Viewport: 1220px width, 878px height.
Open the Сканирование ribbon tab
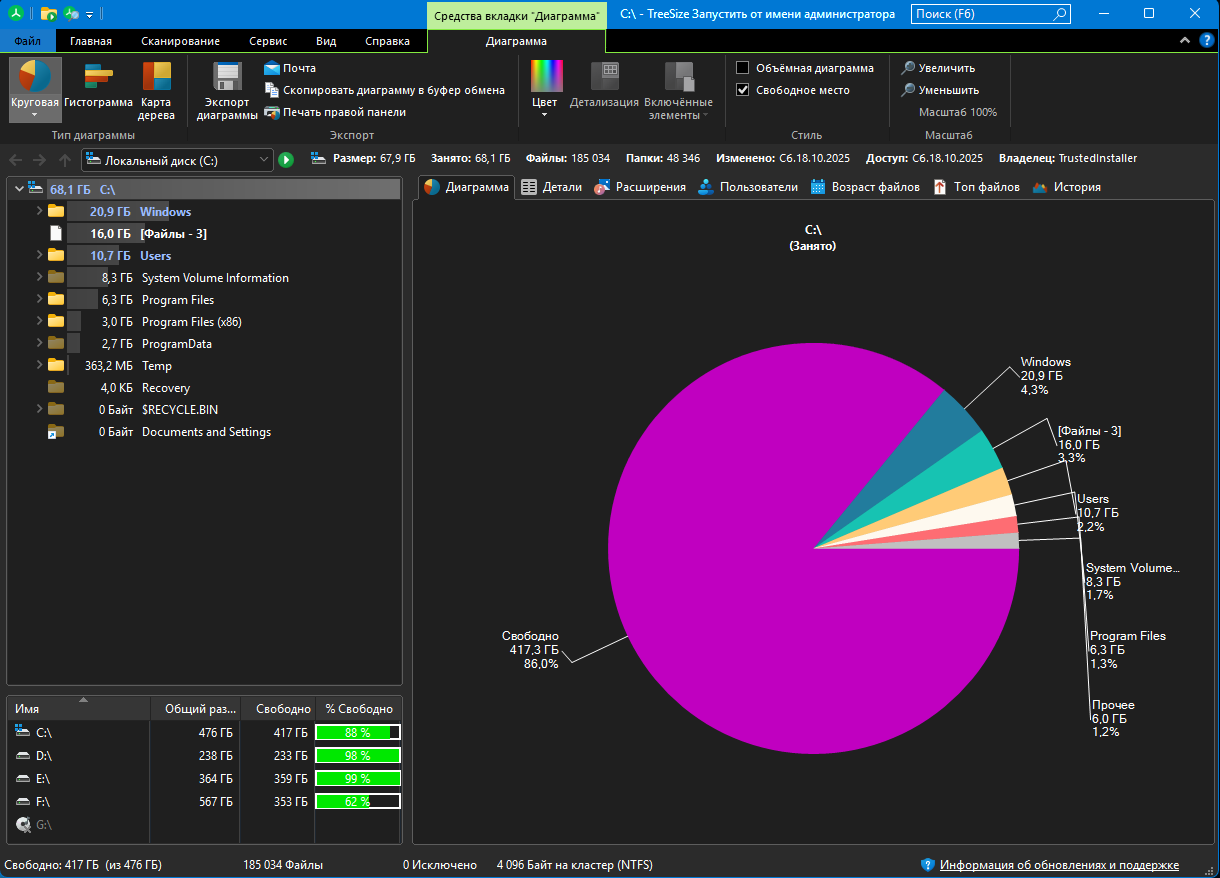point(180,41)
